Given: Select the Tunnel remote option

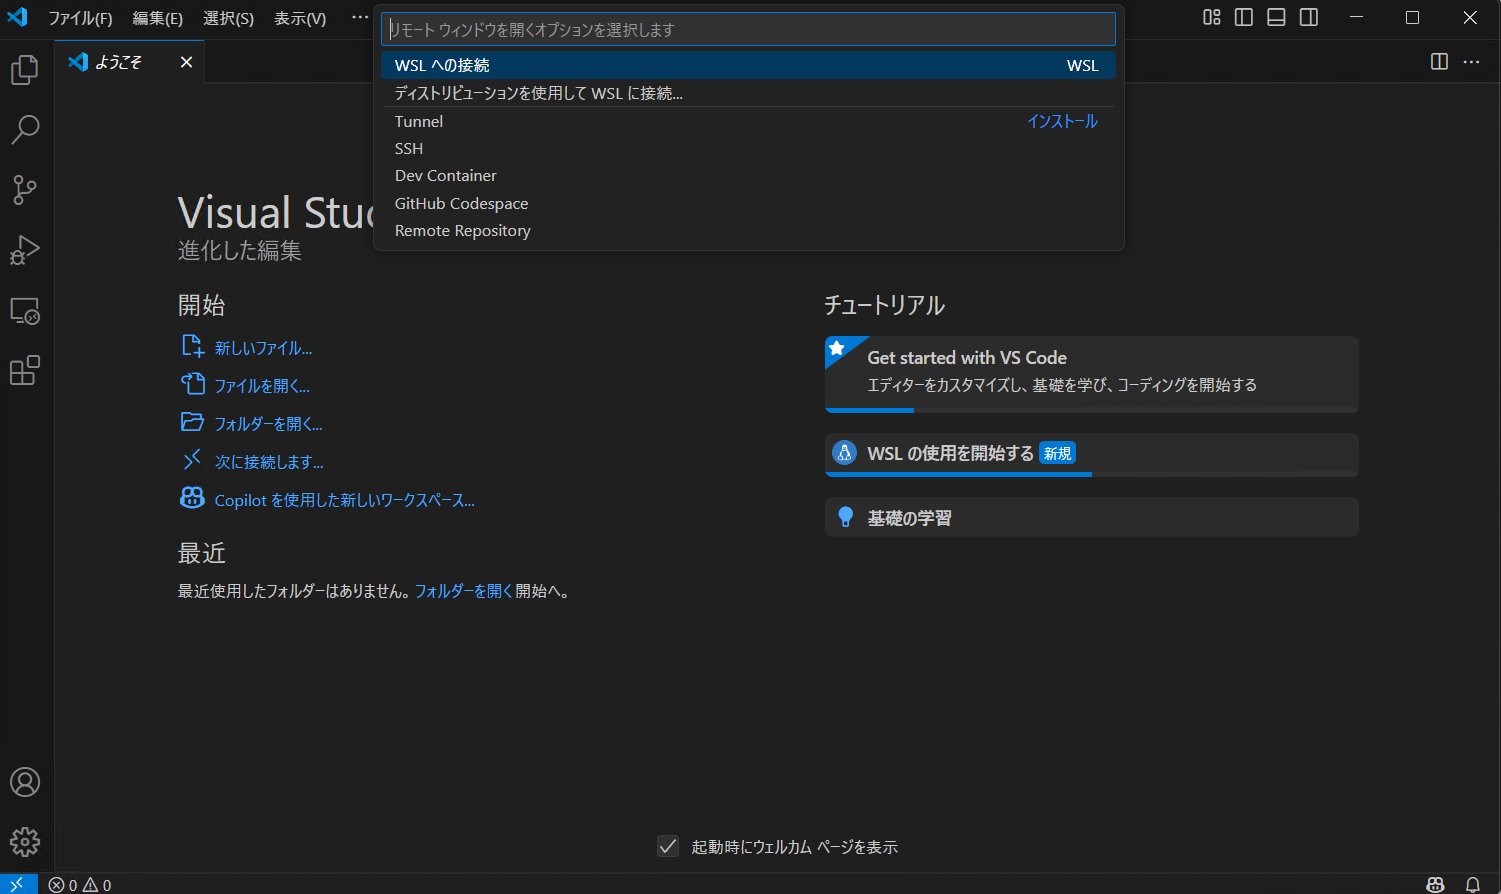Looking at the screenshot, I should pos(748,121).
